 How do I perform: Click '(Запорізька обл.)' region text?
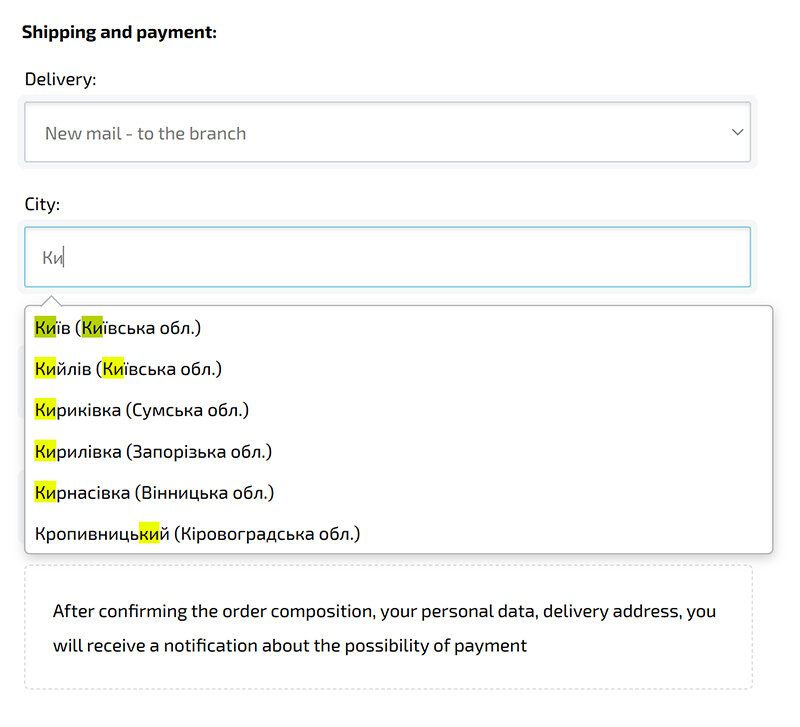click(199, 452)
